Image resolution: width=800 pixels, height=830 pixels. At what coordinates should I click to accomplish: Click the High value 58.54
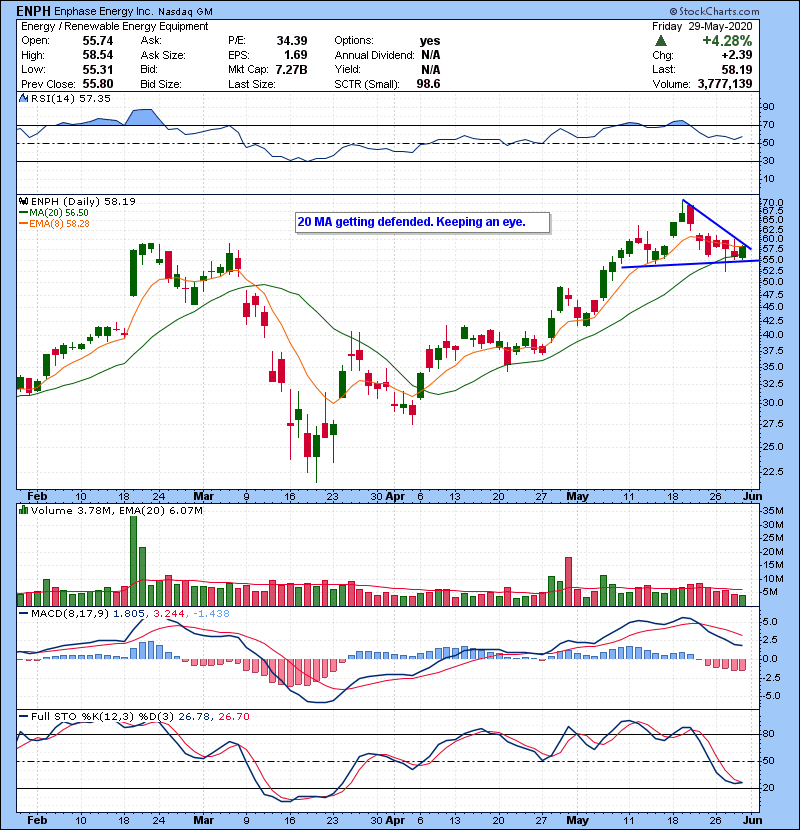tap(97, 55)
